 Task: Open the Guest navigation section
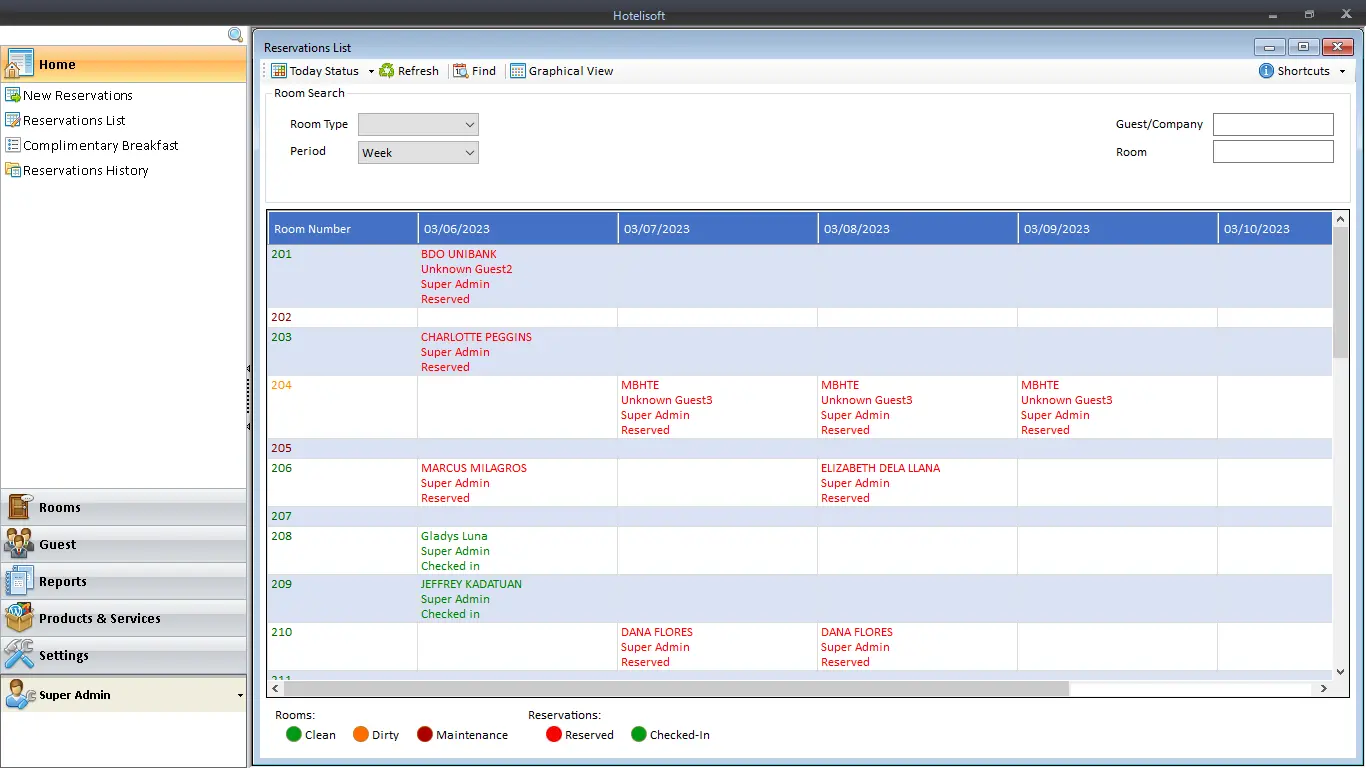123,544
